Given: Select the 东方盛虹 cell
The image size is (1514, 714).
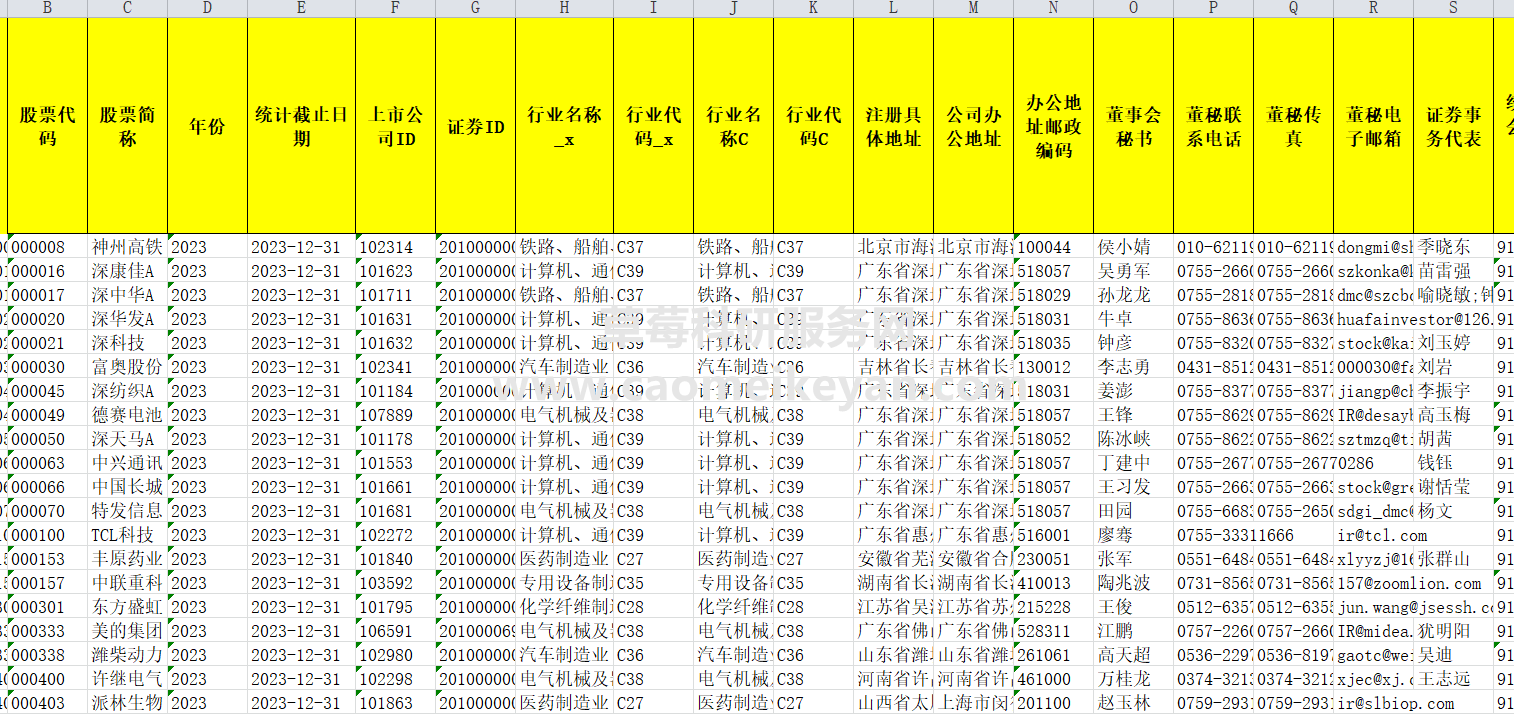Looking at the screenshot, I should (x=127, y=607).
